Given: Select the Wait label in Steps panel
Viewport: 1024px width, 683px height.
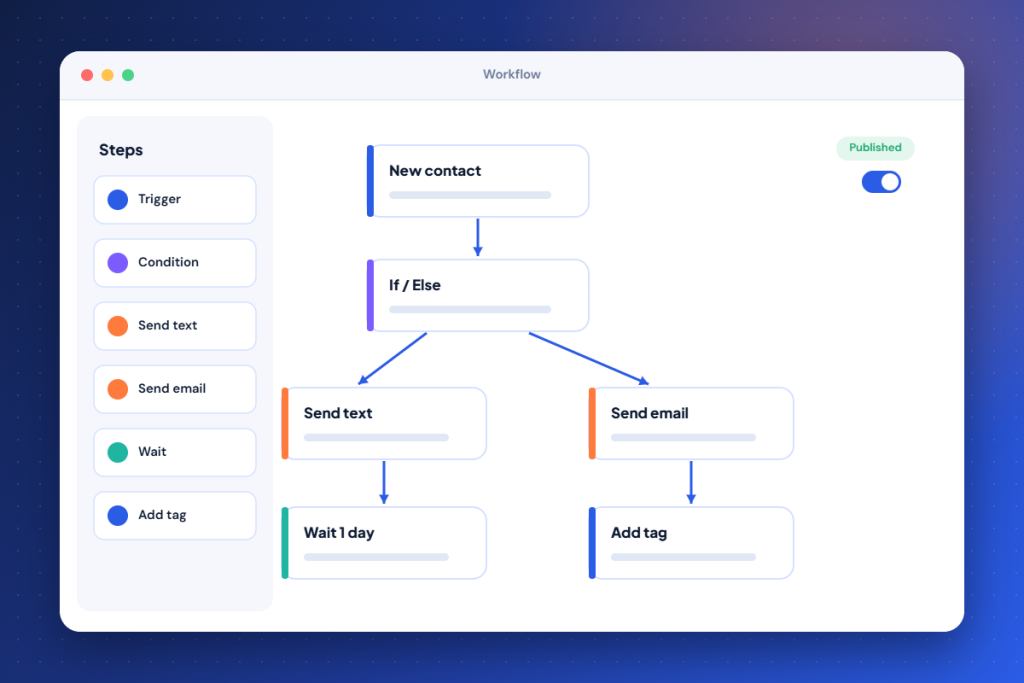Looking at the screenshot, I should click(x=152, y=452).
